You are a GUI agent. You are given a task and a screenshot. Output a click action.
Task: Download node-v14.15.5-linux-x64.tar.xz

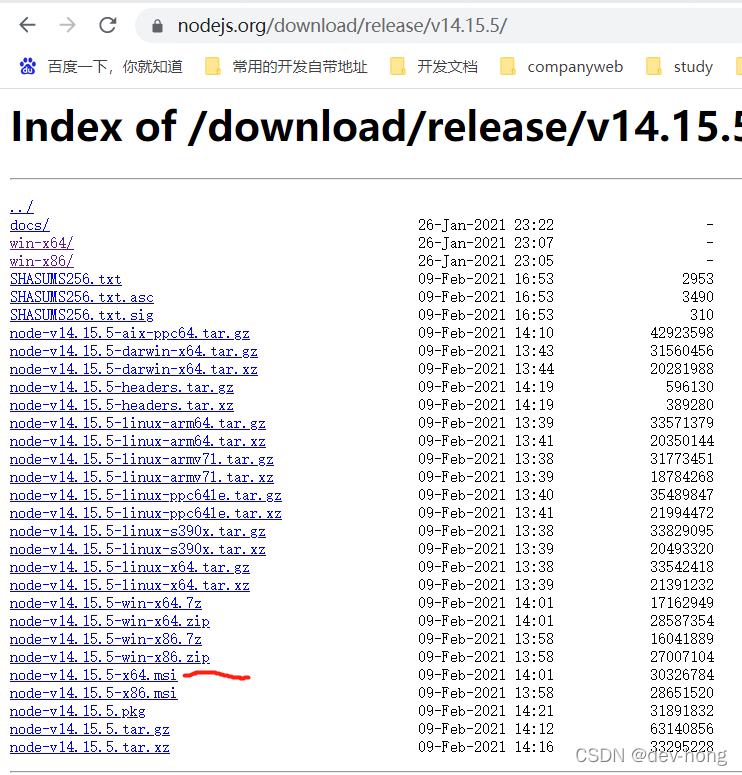(x=130, y=585)
